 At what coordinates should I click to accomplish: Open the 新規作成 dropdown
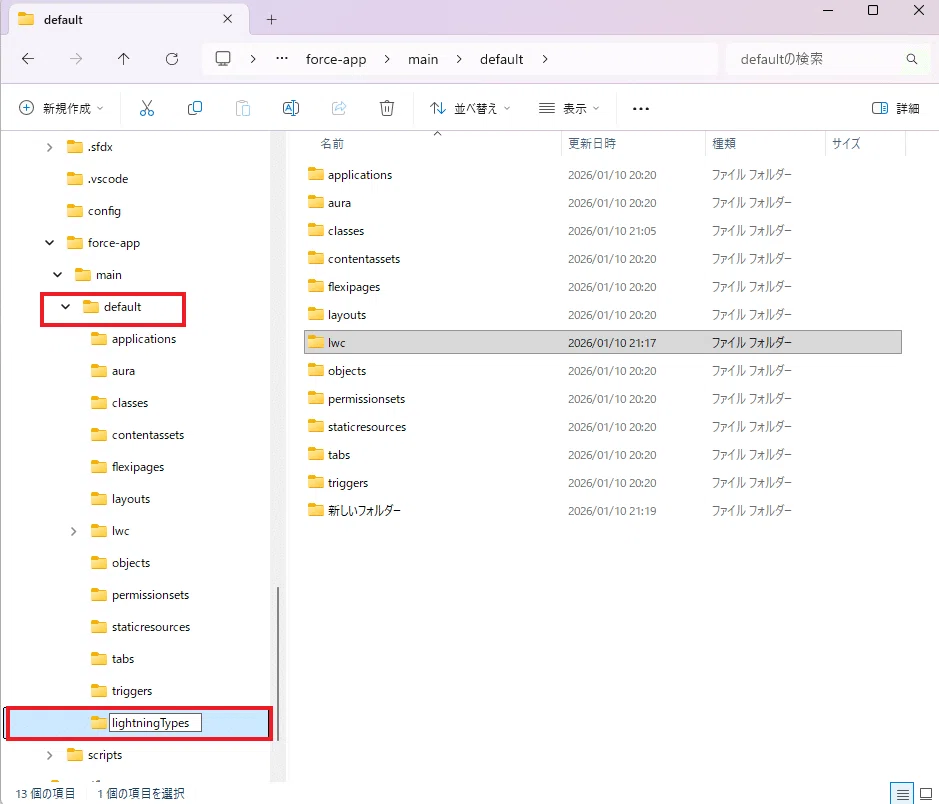[x=61, y=108]
